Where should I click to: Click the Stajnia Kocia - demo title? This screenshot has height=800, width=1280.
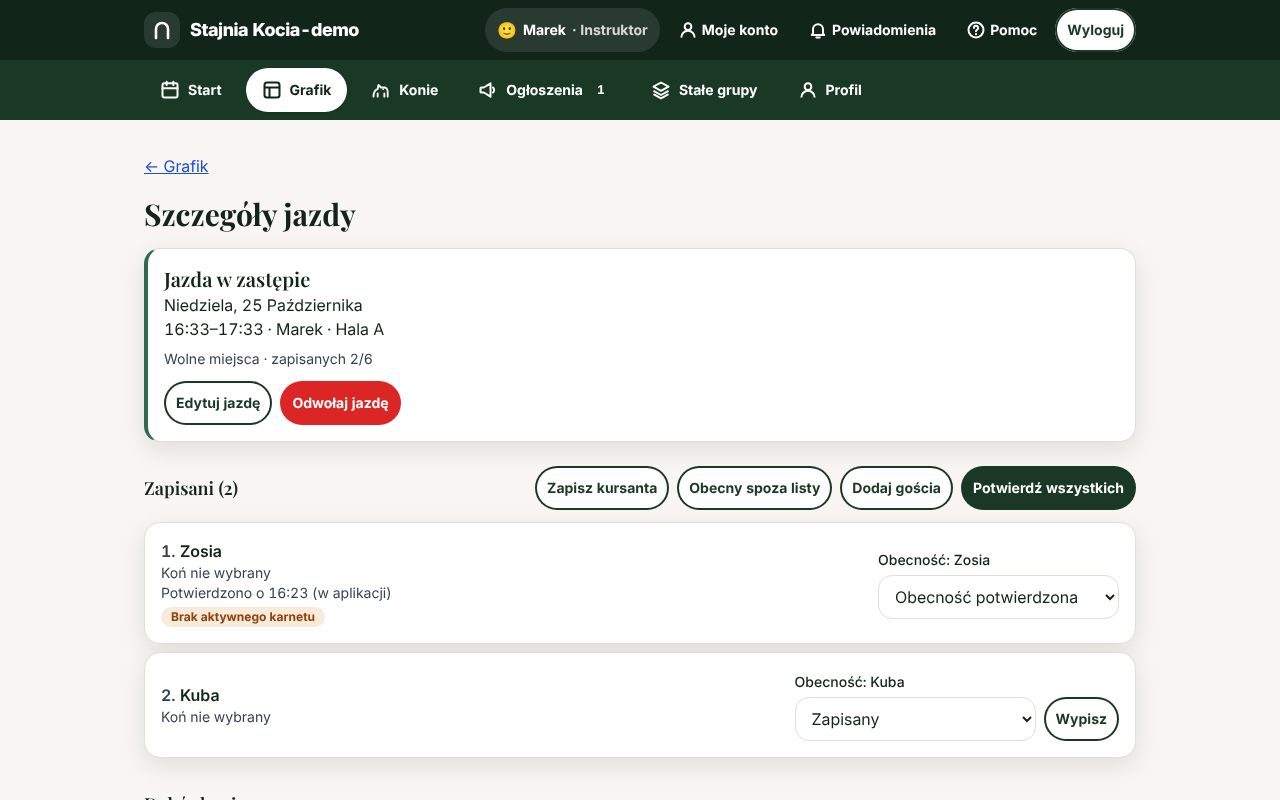[x=274, y=30]
